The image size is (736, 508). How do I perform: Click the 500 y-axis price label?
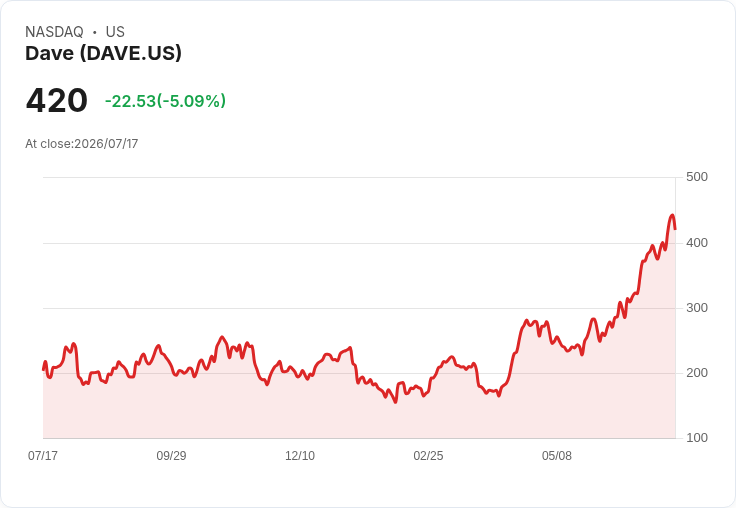(697, 177)
